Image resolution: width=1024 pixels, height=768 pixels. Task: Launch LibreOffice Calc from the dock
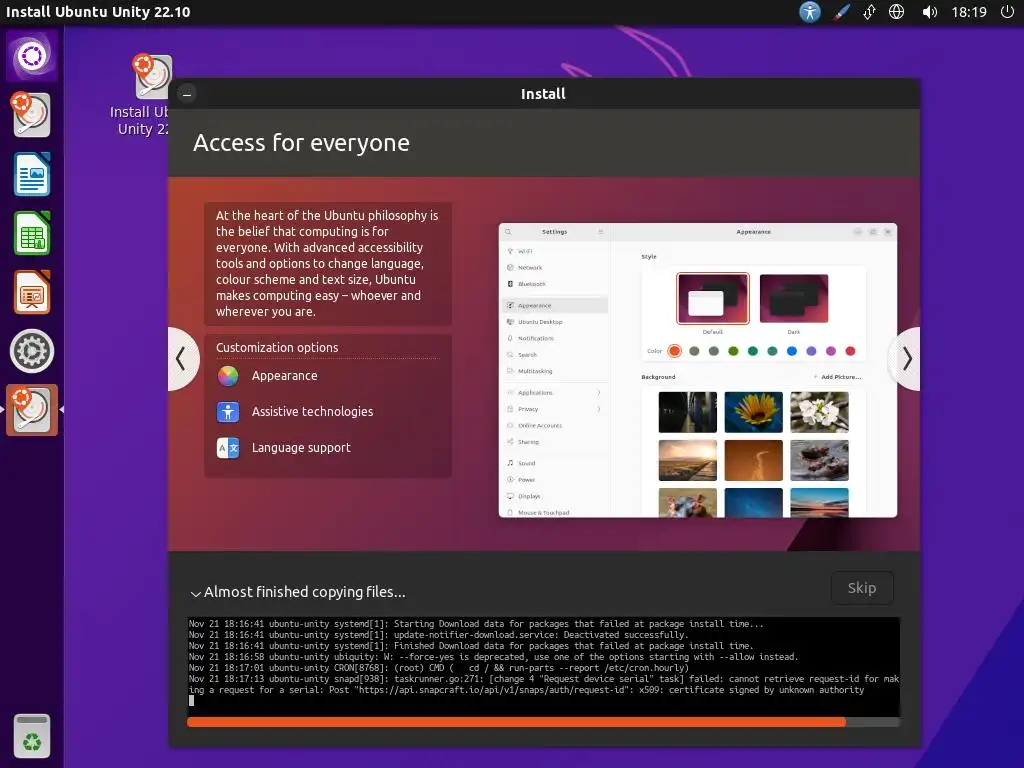pos(31,233)
